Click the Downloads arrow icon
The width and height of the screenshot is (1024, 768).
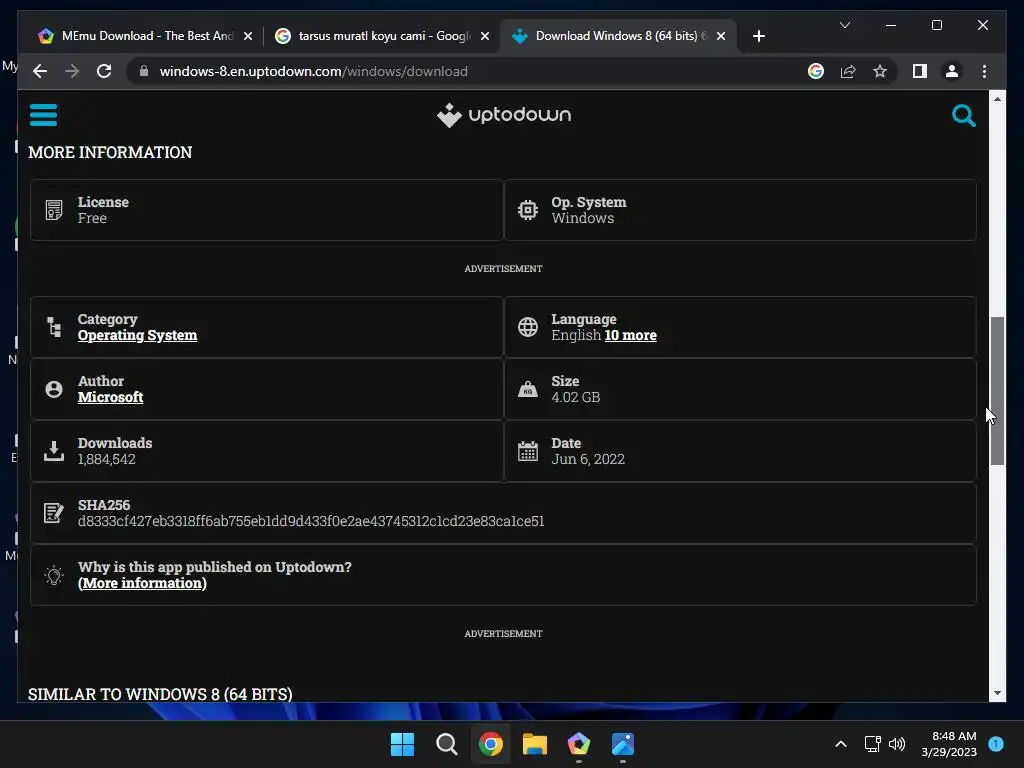point(54,451)
